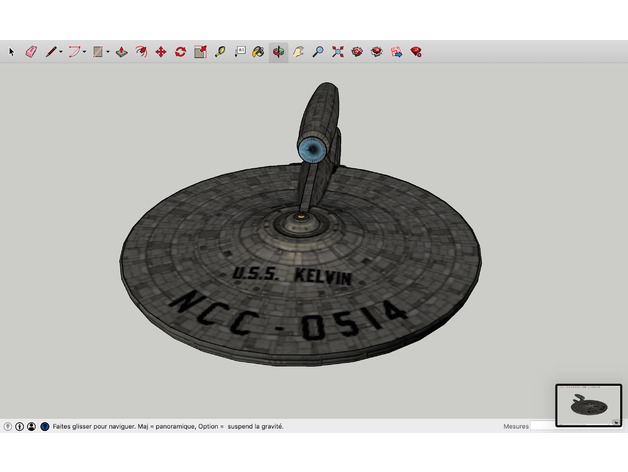
Task: Click the Mesures label
Action: click(516, 427)
